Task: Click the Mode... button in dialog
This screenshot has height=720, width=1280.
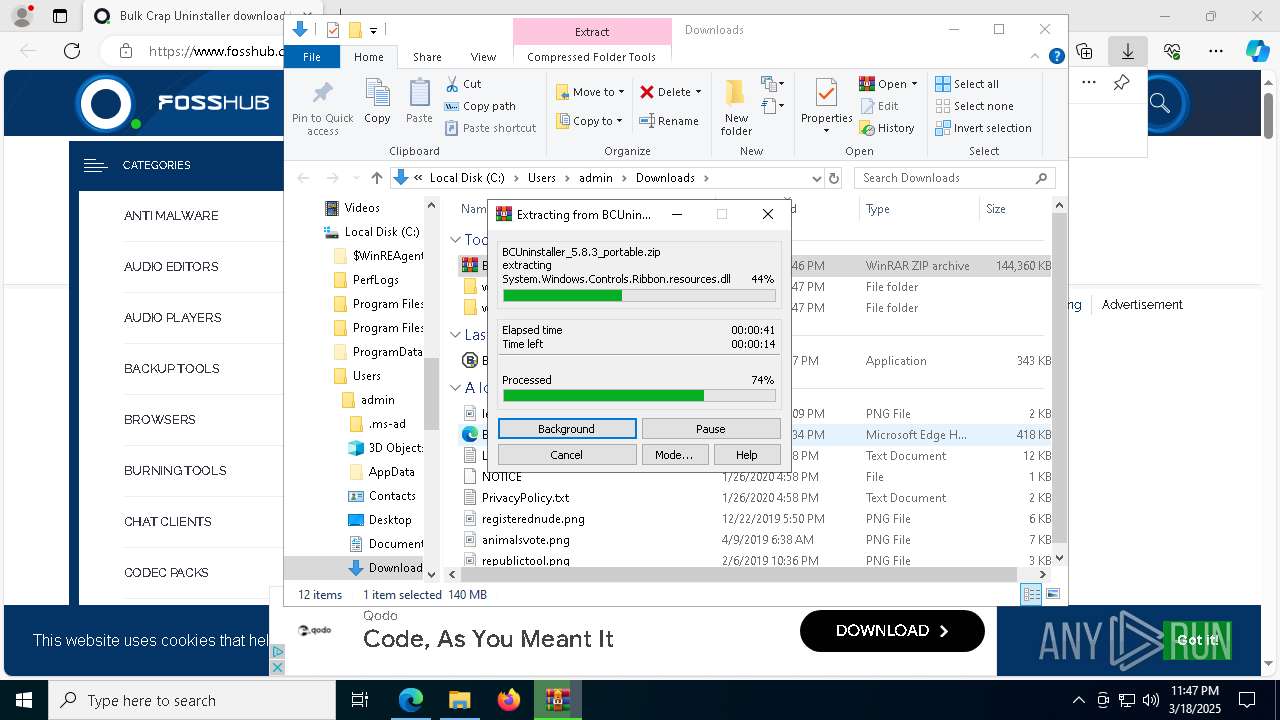Action: (674, 455)
